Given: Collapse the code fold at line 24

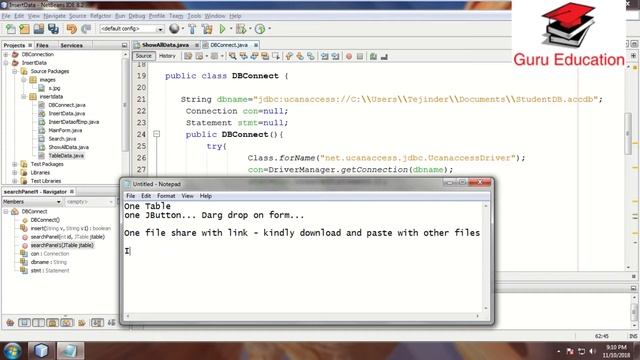Looking at the screenshot, I should click(x=156, y=134).
